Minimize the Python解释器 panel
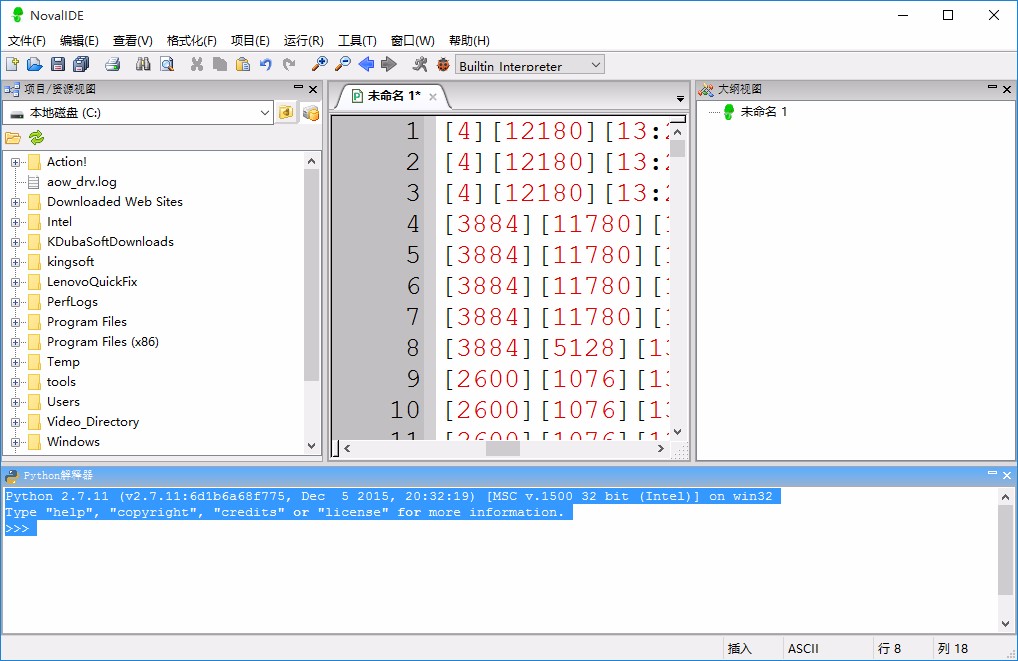This screenshot has width=1018, height=661. pyautogui.click(x=992, y=473)
